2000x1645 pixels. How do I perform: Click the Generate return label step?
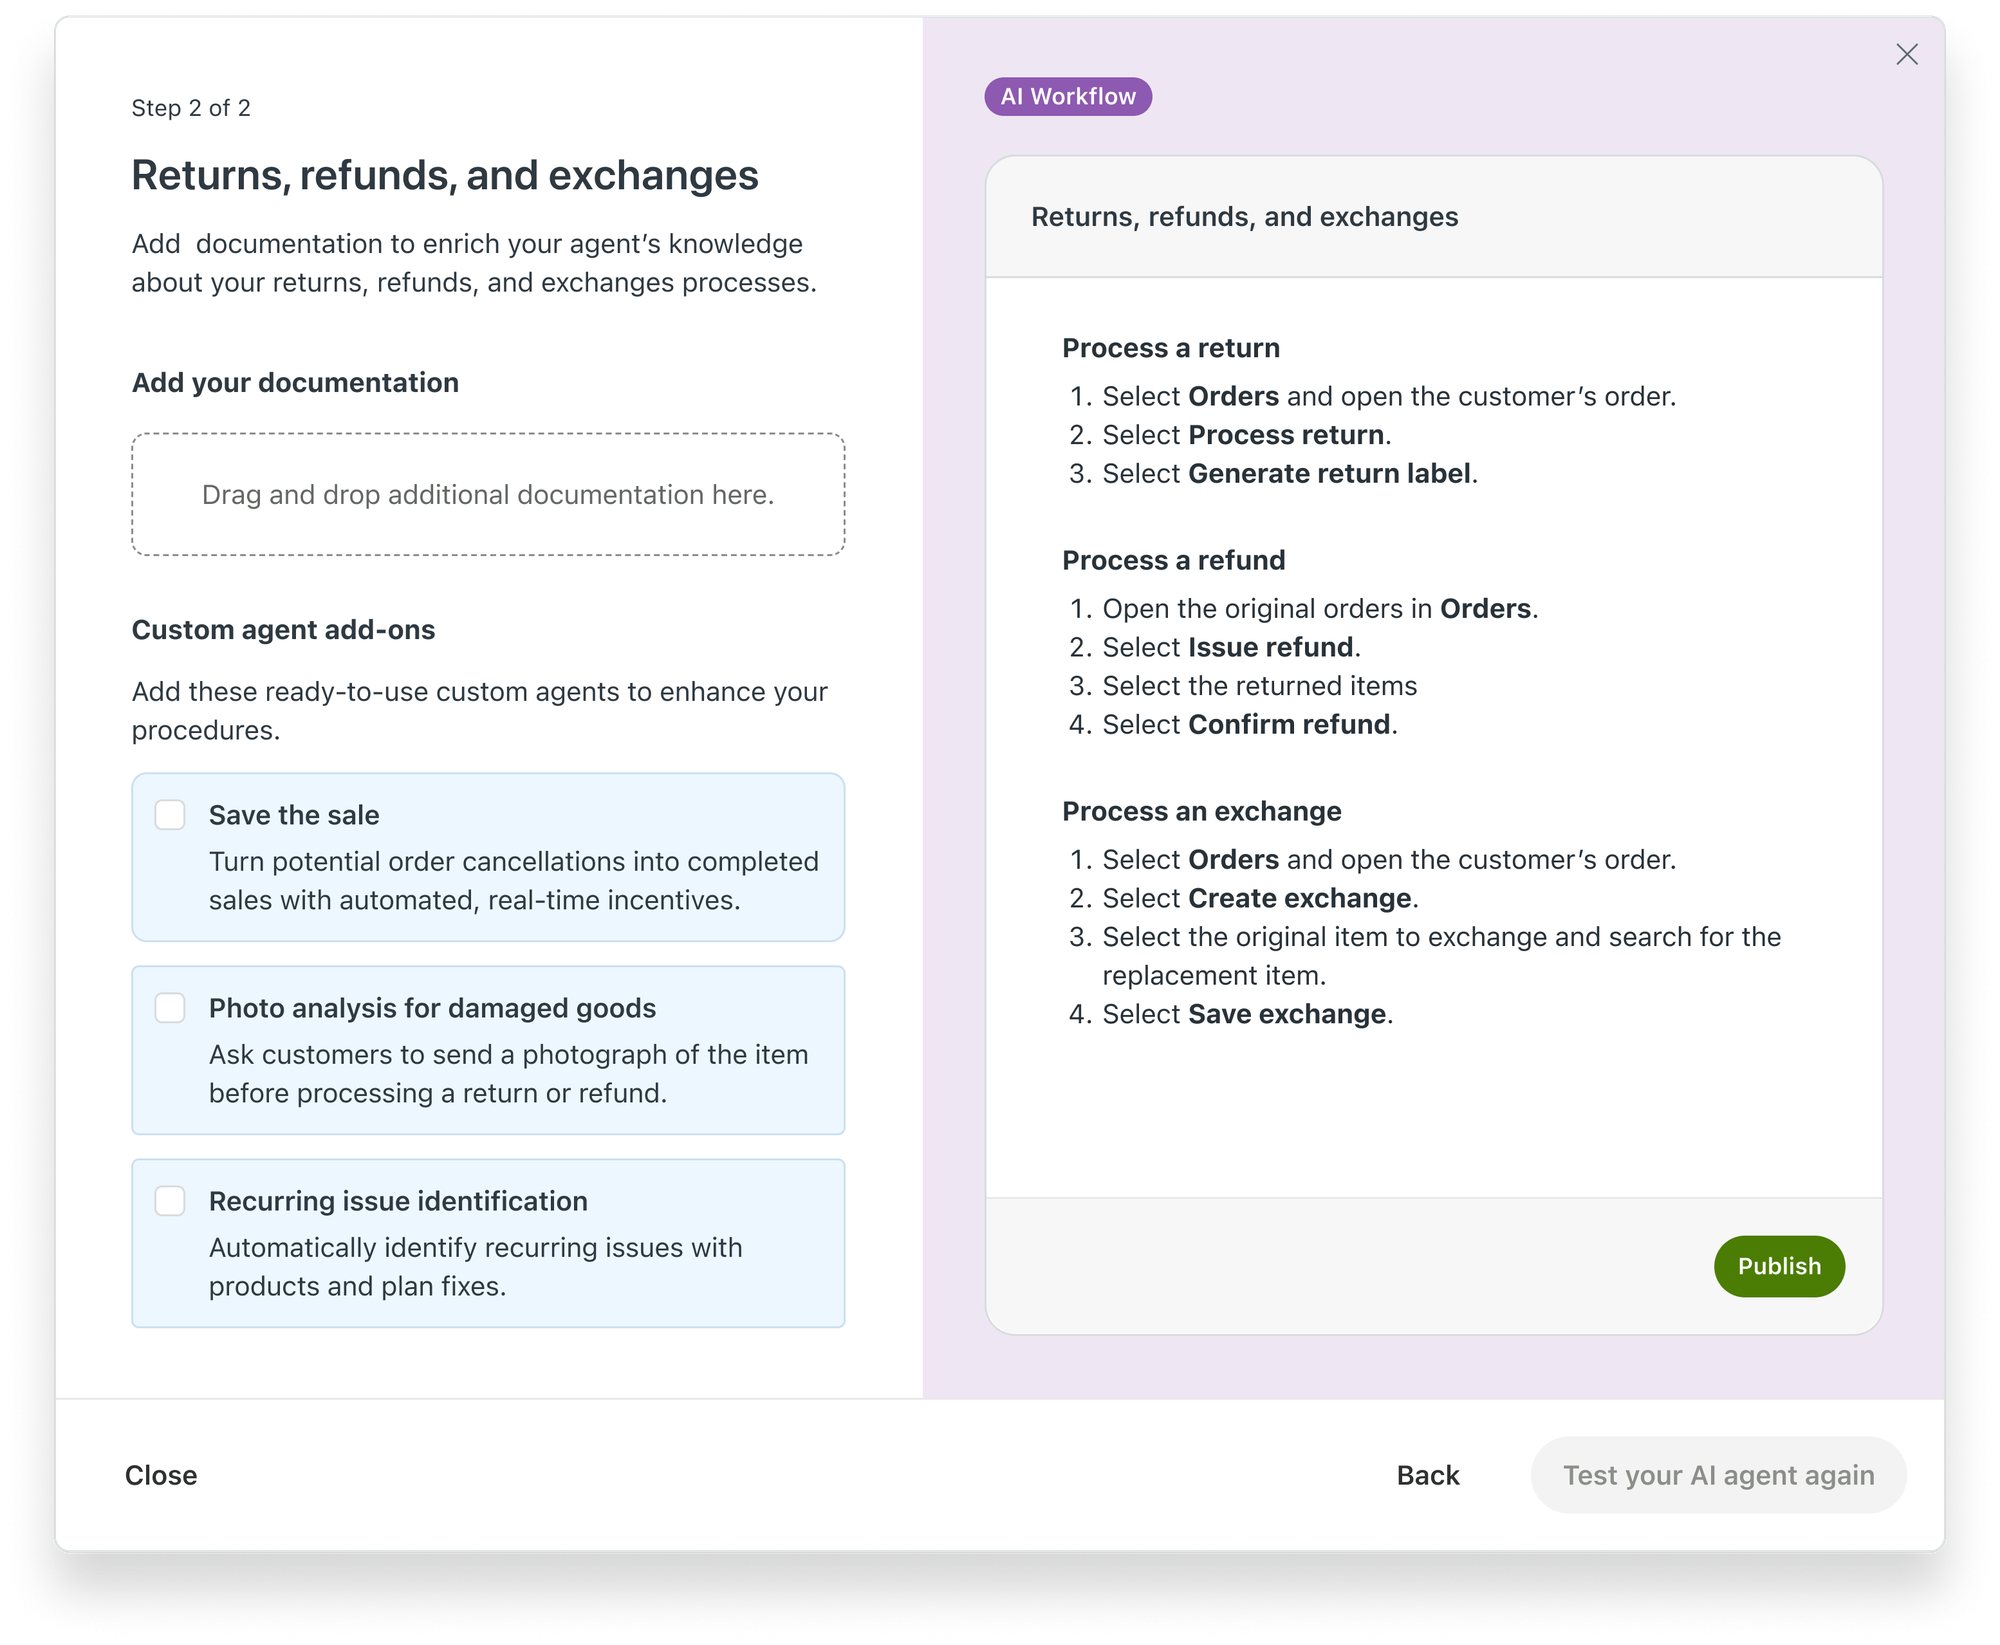1290,473
